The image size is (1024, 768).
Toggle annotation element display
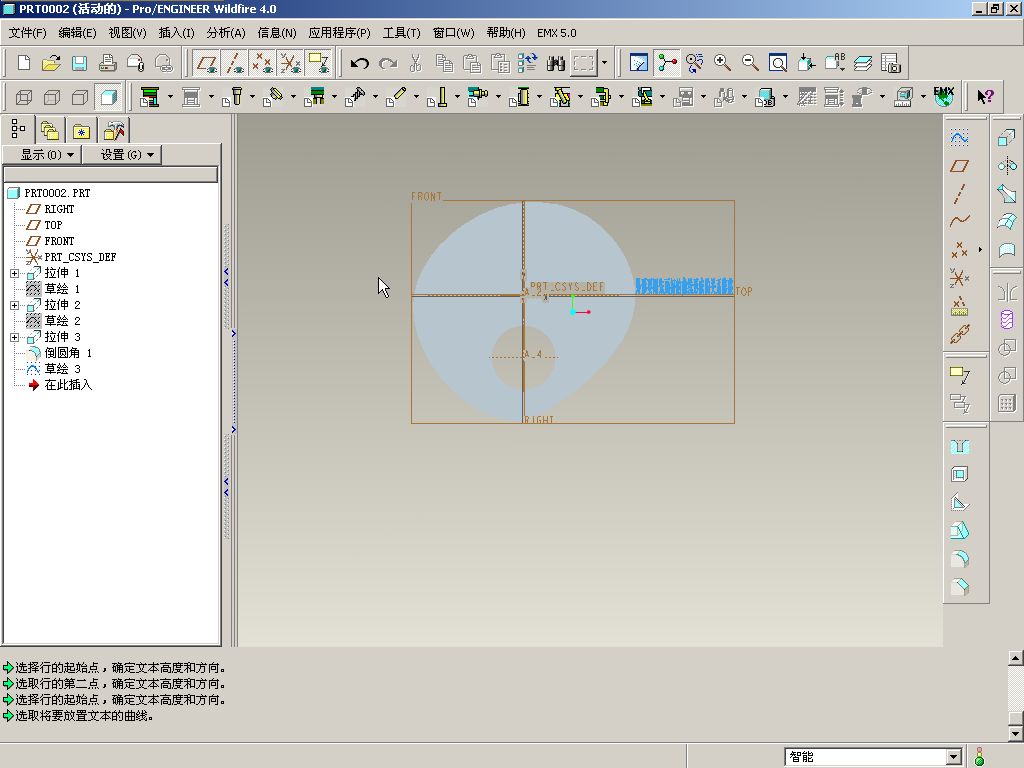(x=319, y=63)
